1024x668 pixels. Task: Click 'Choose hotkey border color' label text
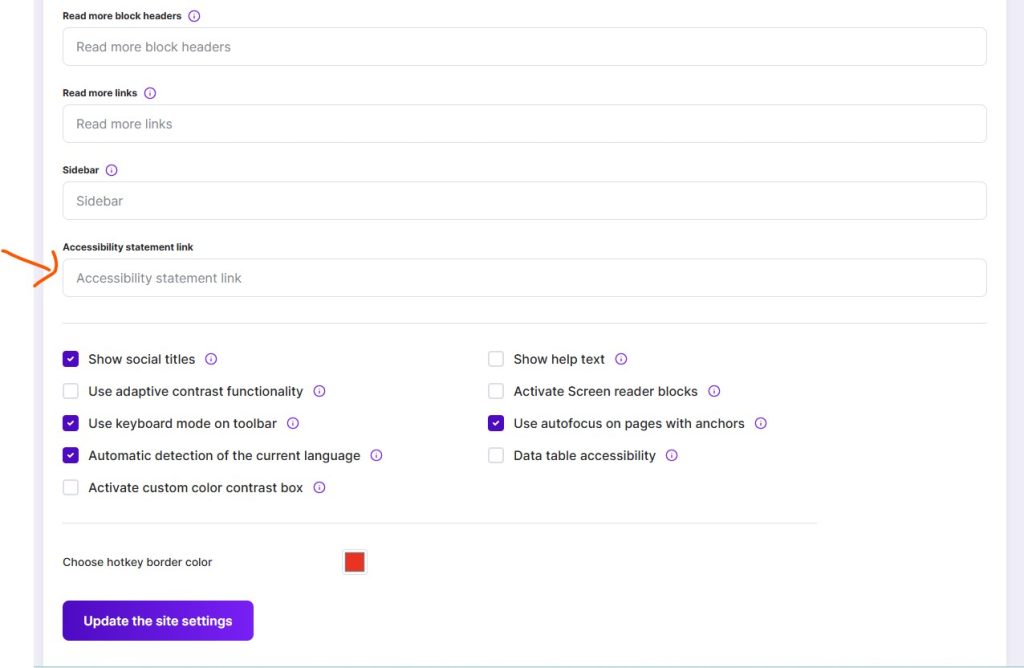[x=137, y=562]
